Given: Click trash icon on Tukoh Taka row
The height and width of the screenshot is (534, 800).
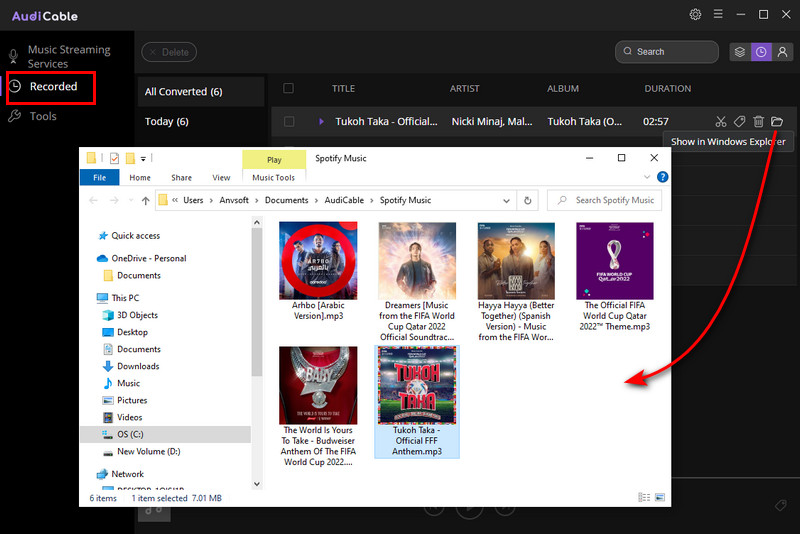Looking at the screenshot, I should 759,121.
